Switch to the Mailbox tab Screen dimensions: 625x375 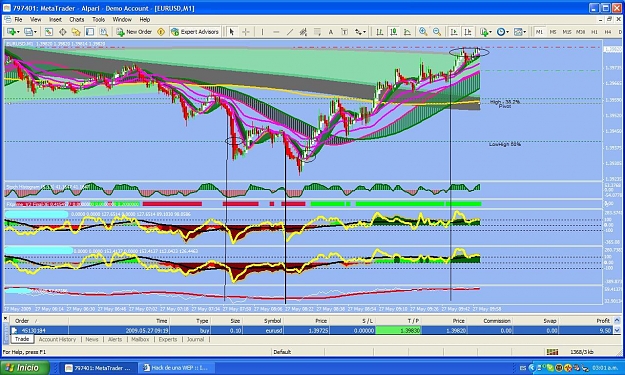tap(140, 340)
